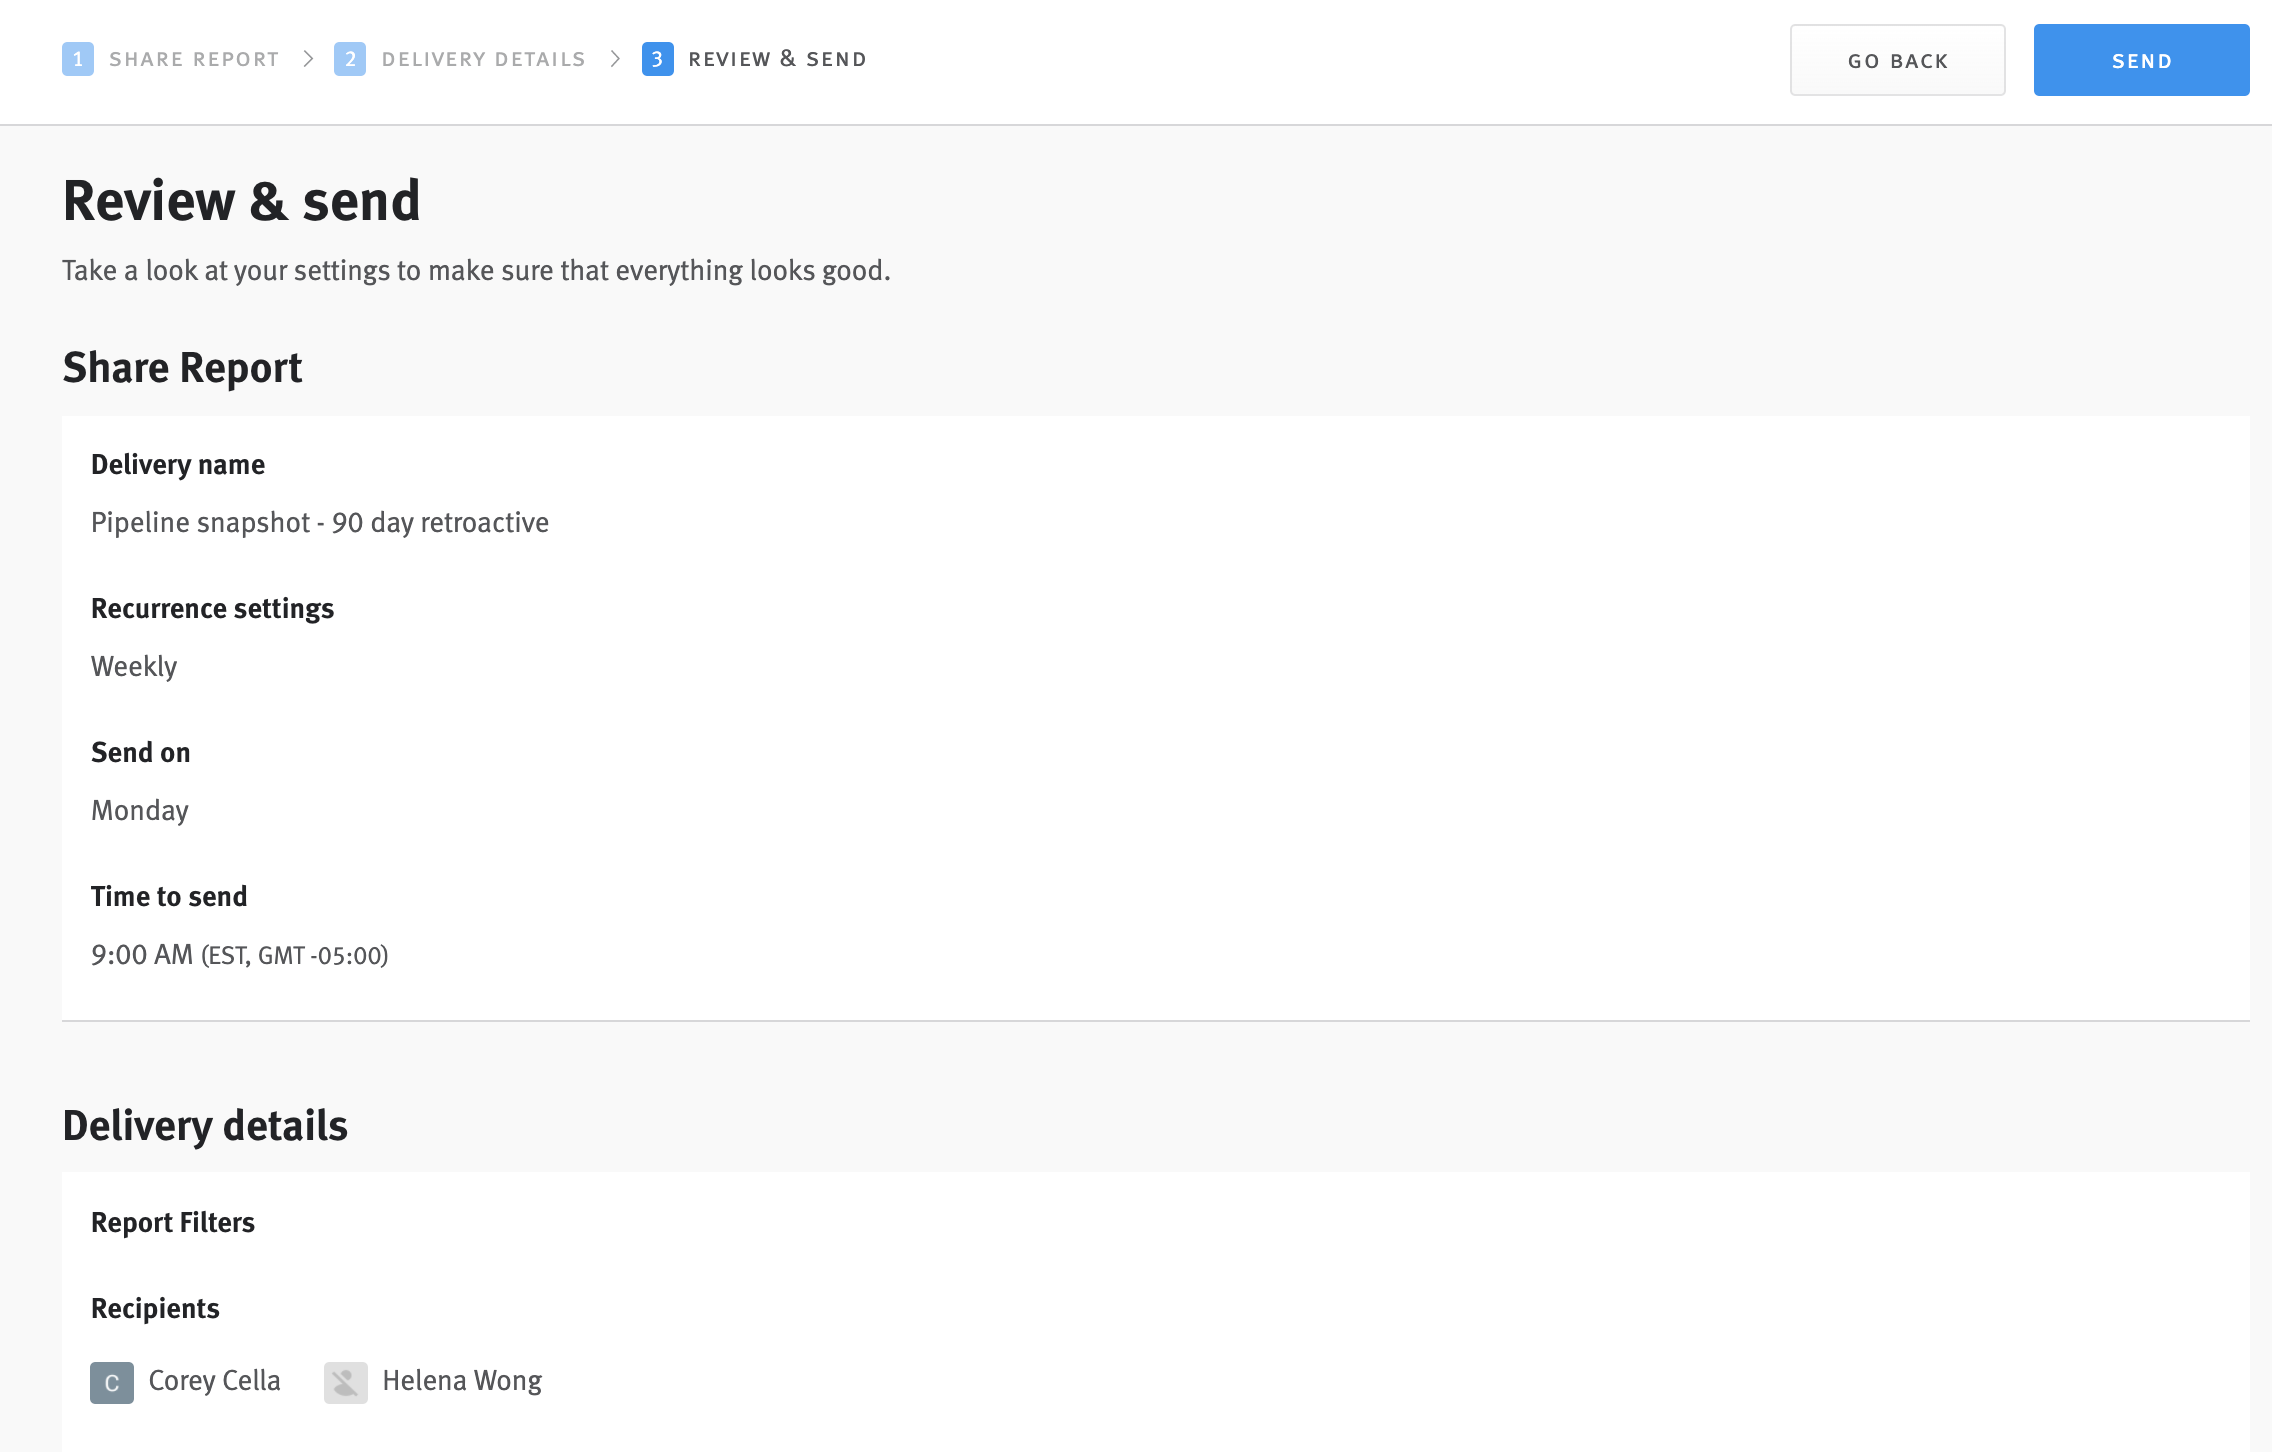This screenshot has height=1452, width=2272.
Task: Select the Monday send day value
Action: [140, 810]
